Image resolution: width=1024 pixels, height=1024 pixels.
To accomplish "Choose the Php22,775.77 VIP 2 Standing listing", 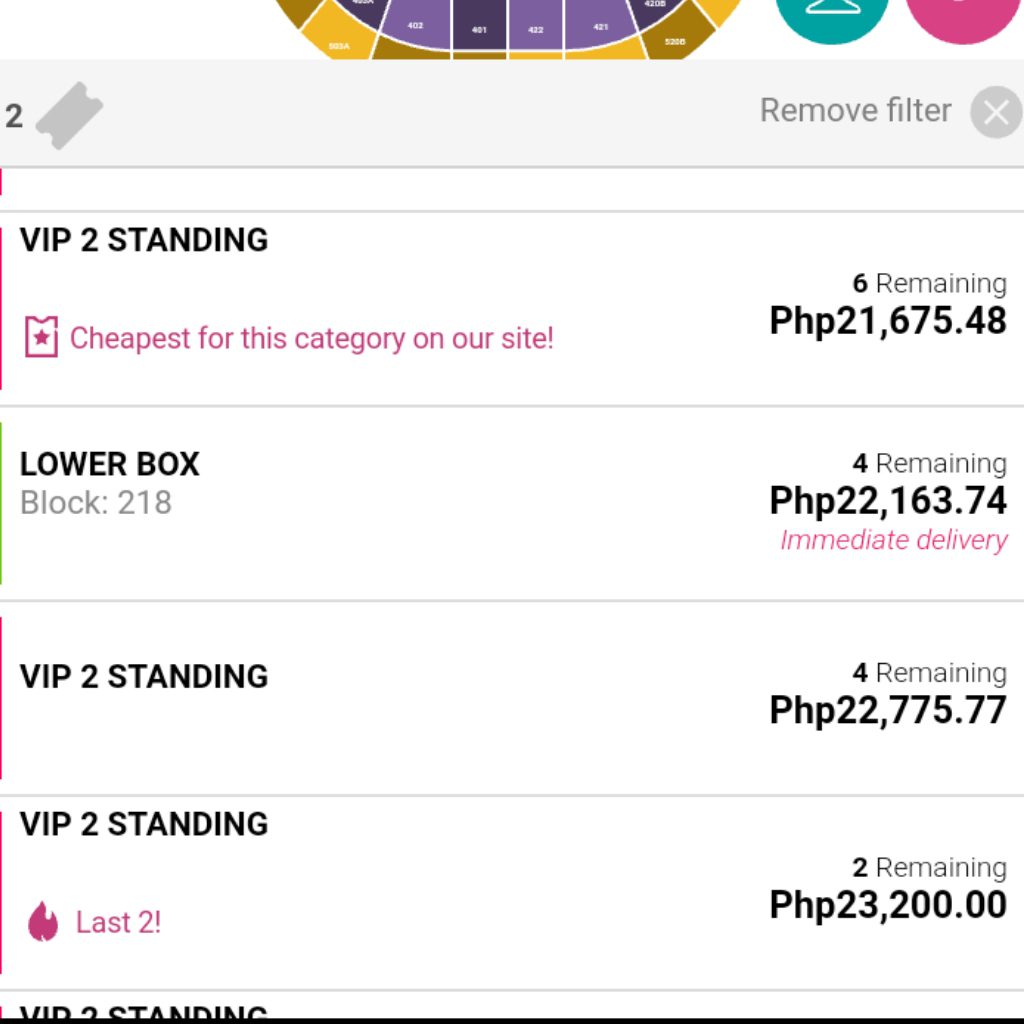I will 512,697.
